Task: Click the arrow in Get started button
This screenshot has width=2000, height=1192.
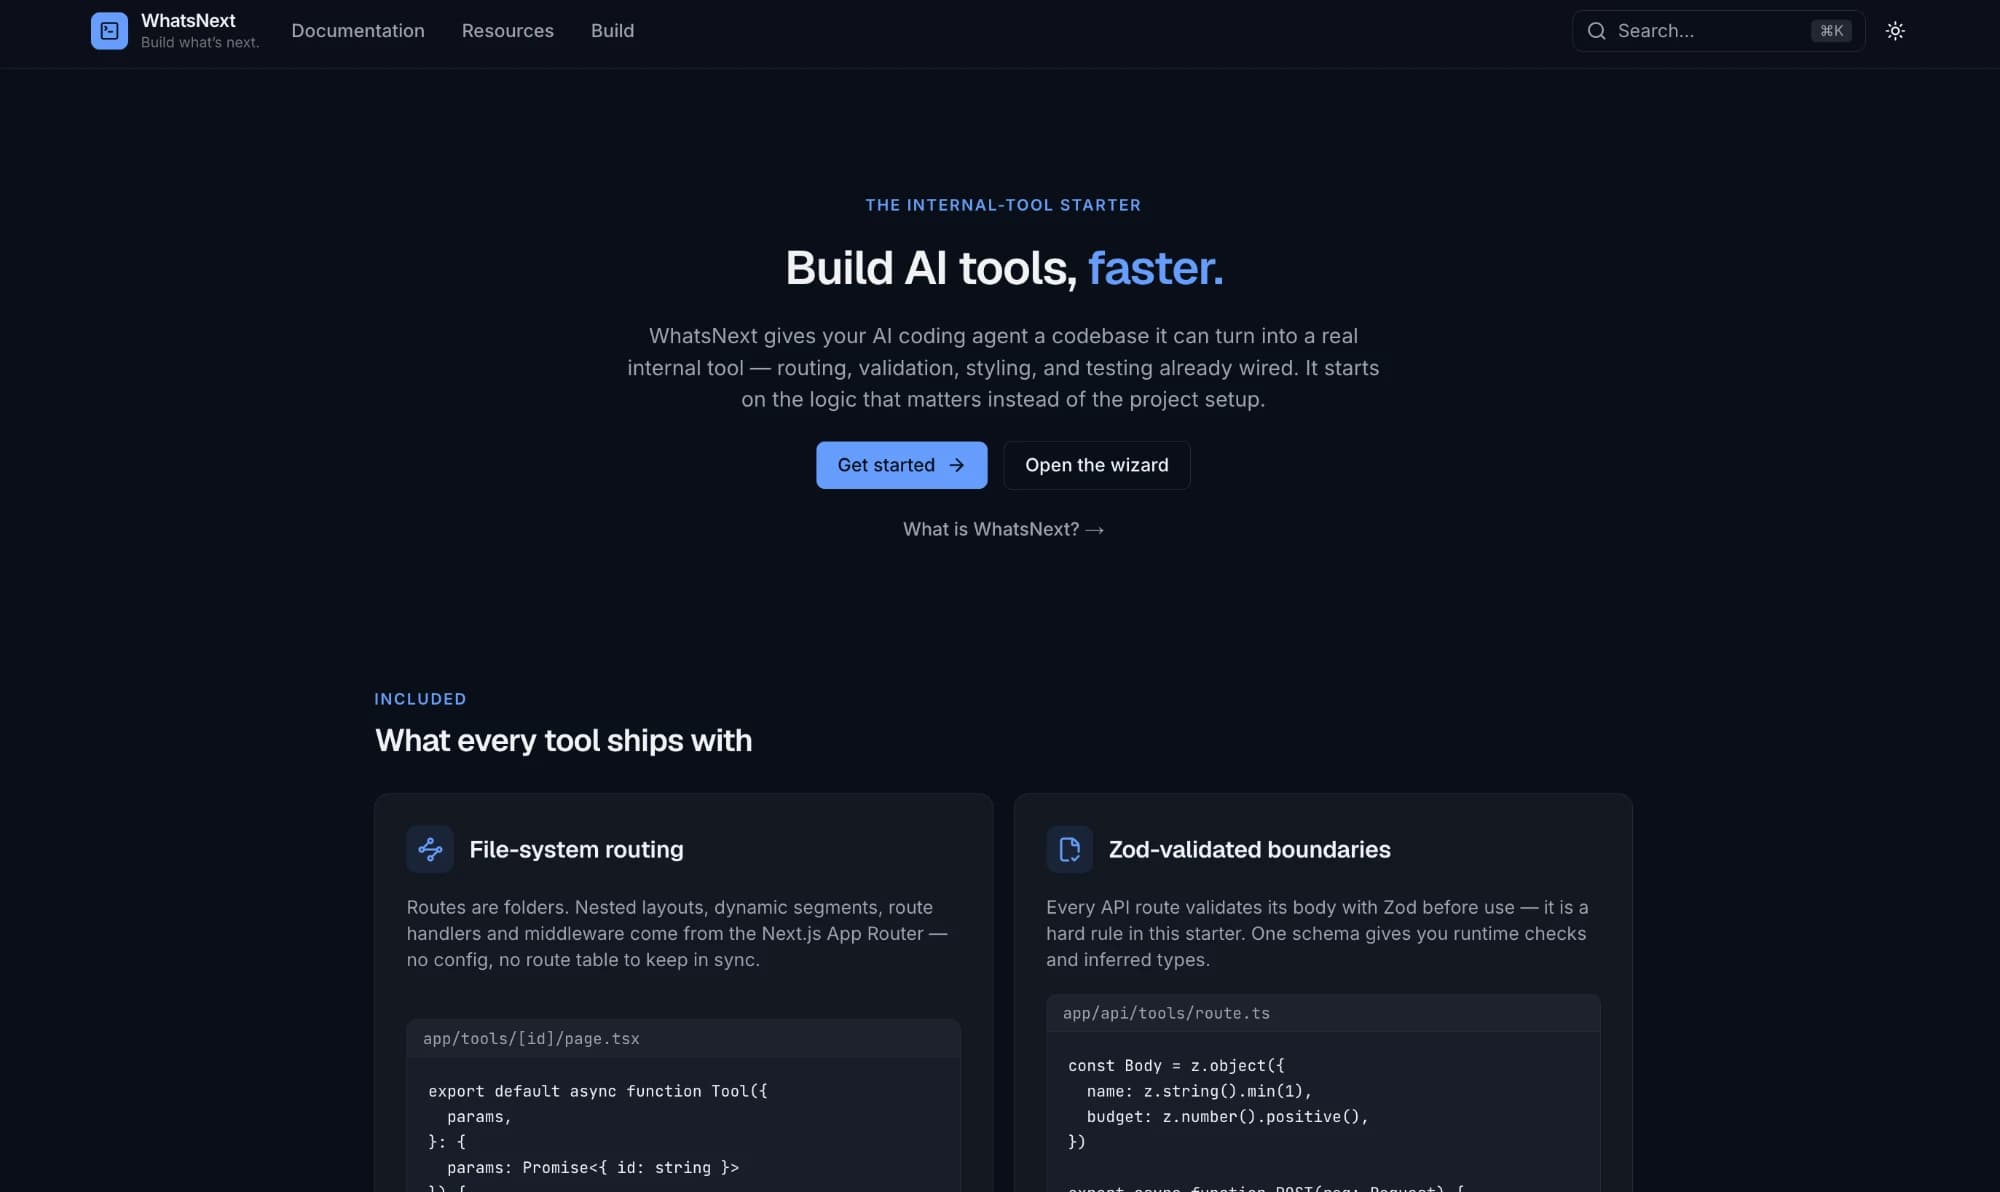Action: tap(957, 465)
